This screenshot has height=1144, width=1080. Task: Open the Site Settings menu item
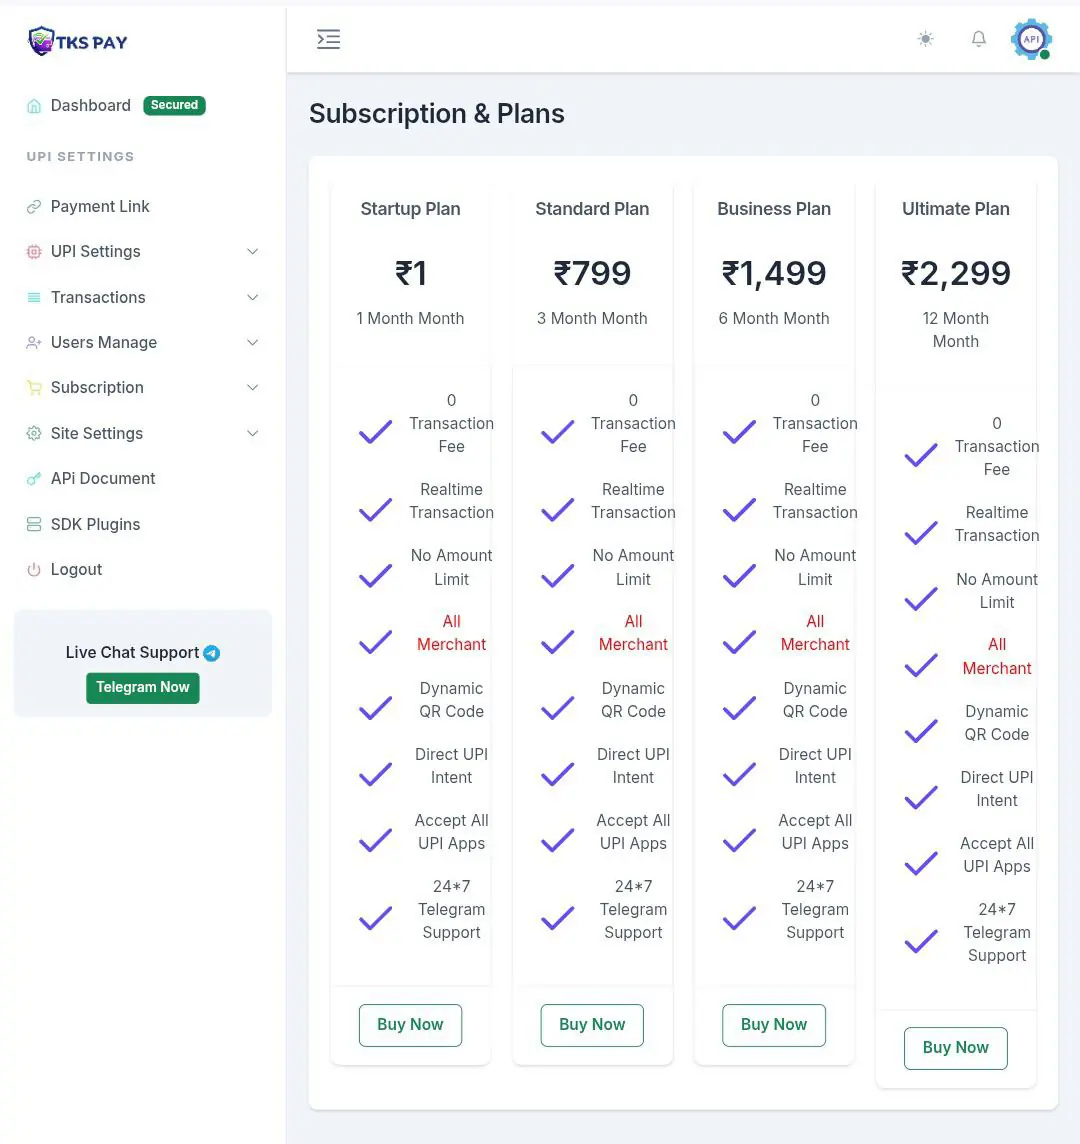click(x=97, y=434)
